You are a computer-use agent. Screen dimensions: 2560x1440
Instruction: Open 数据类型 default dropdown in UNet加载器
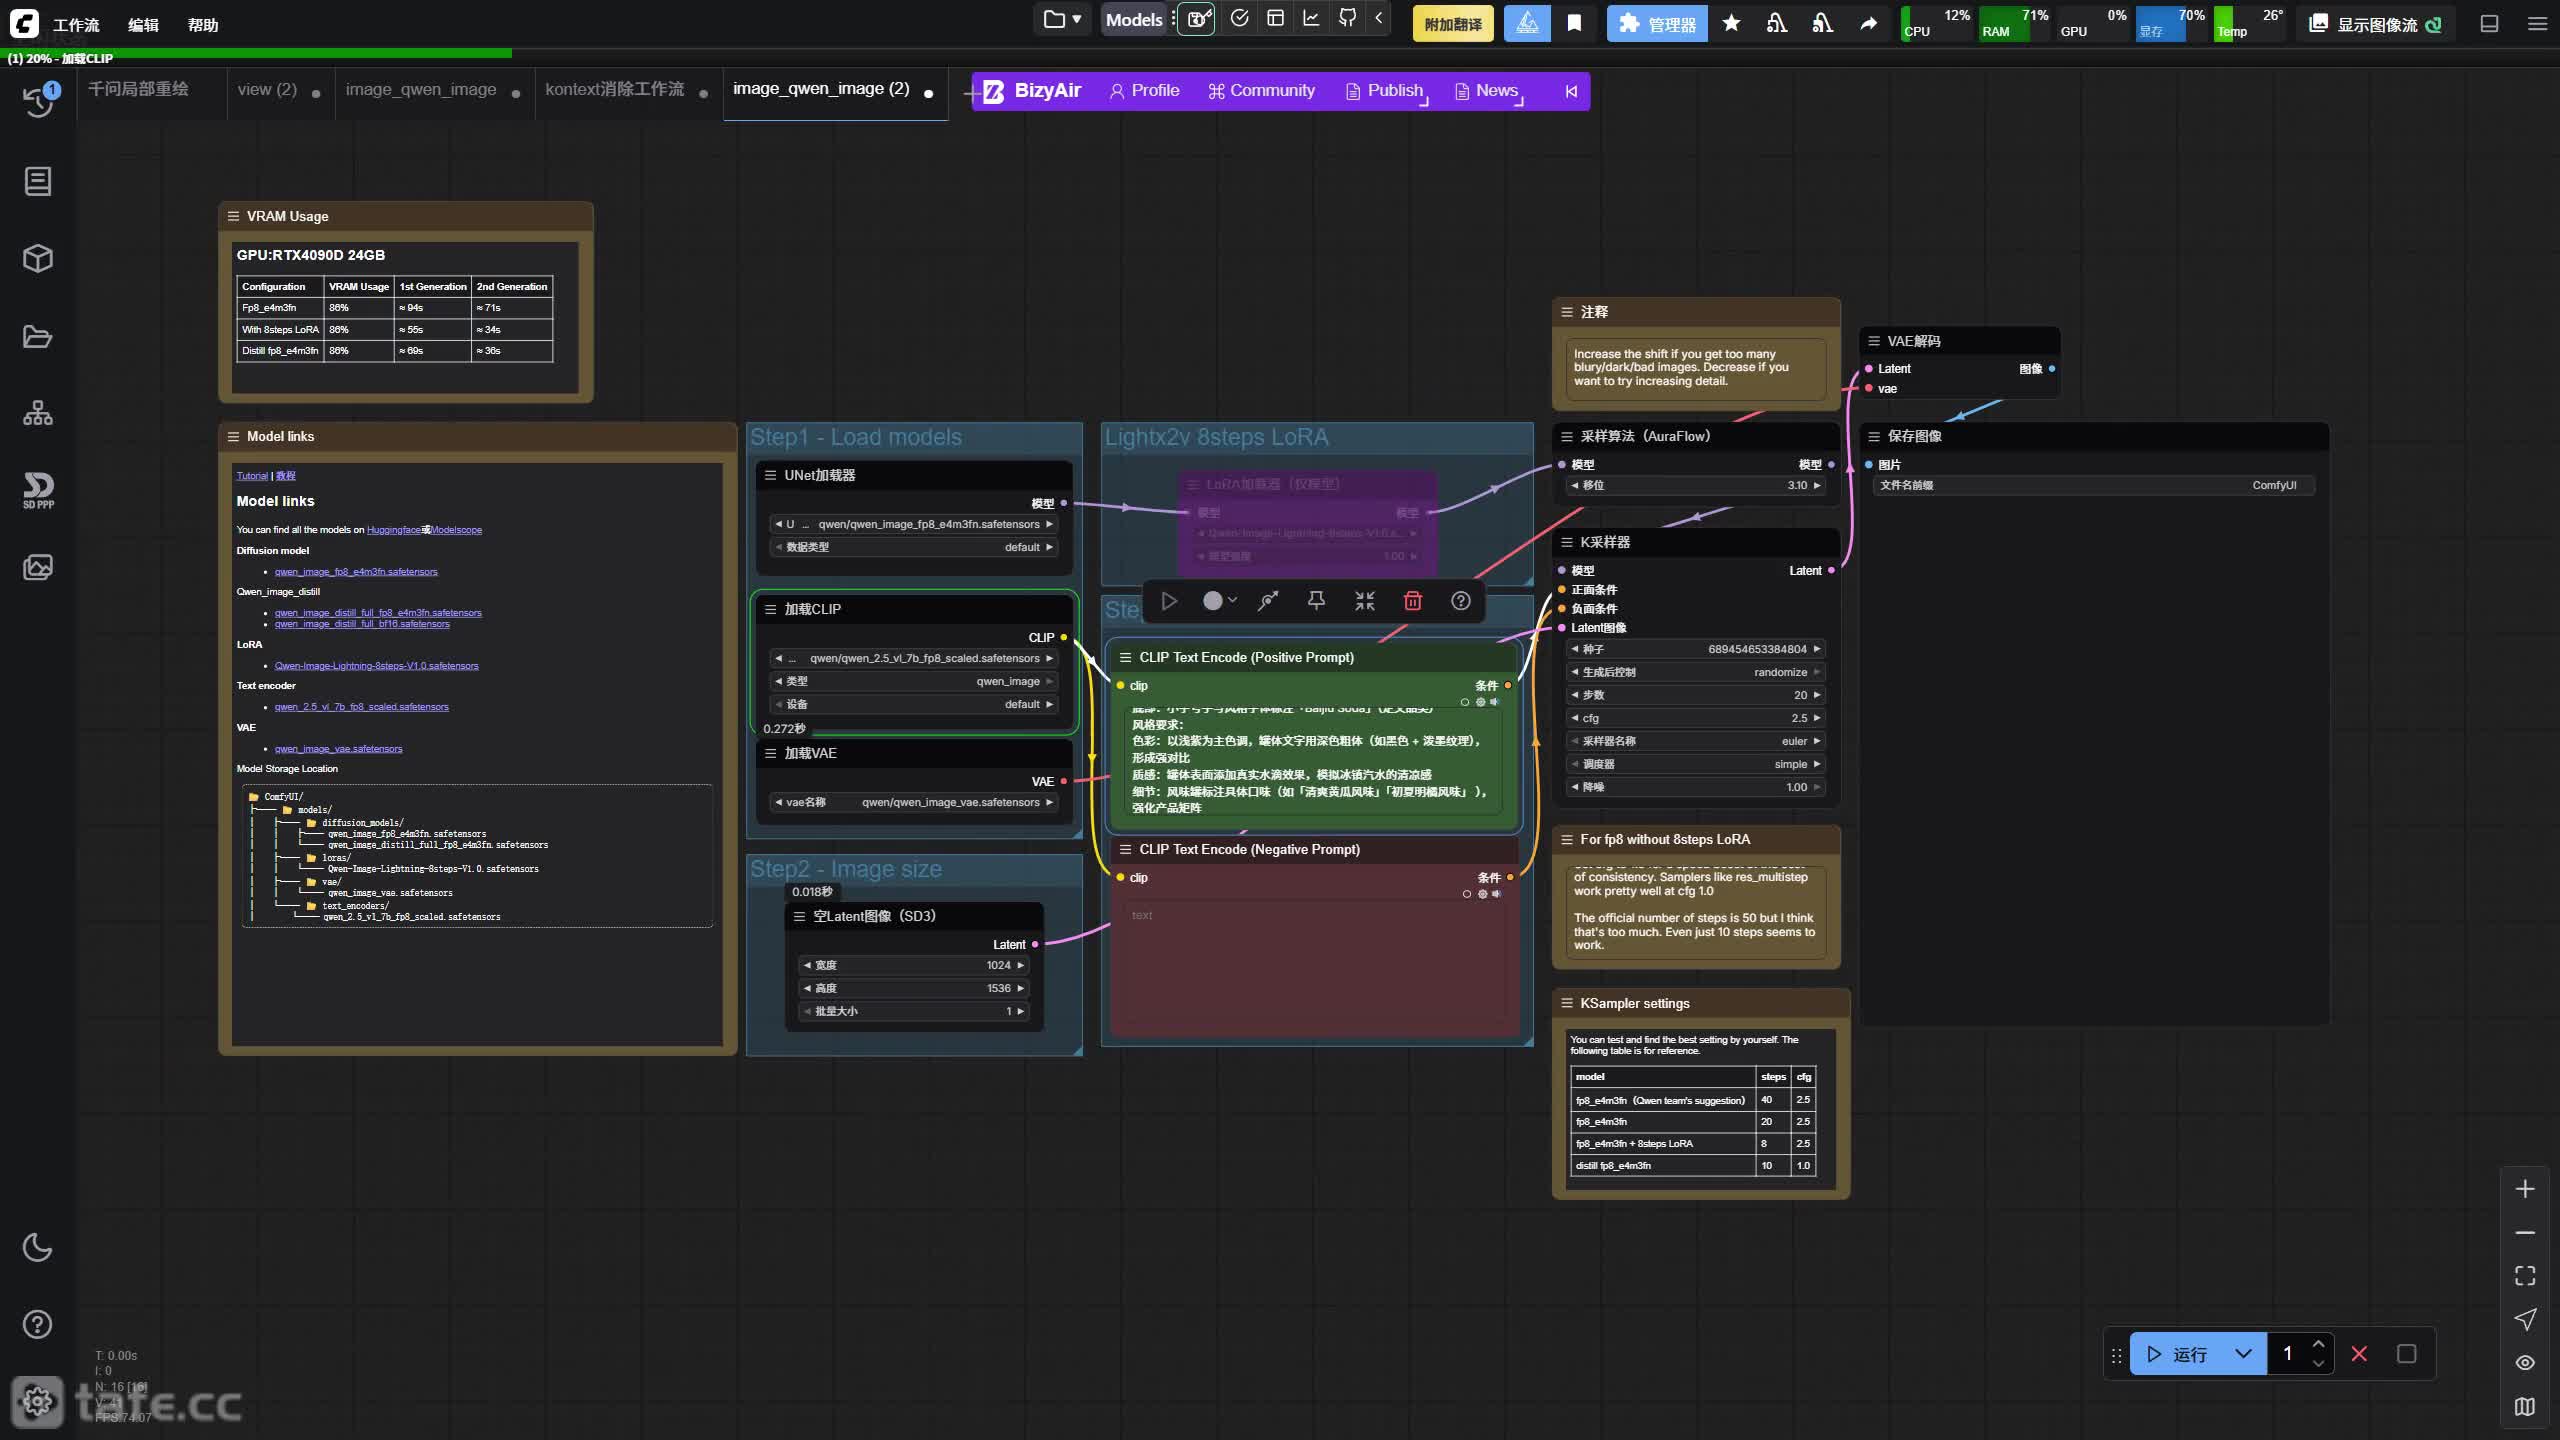point(914,547)
